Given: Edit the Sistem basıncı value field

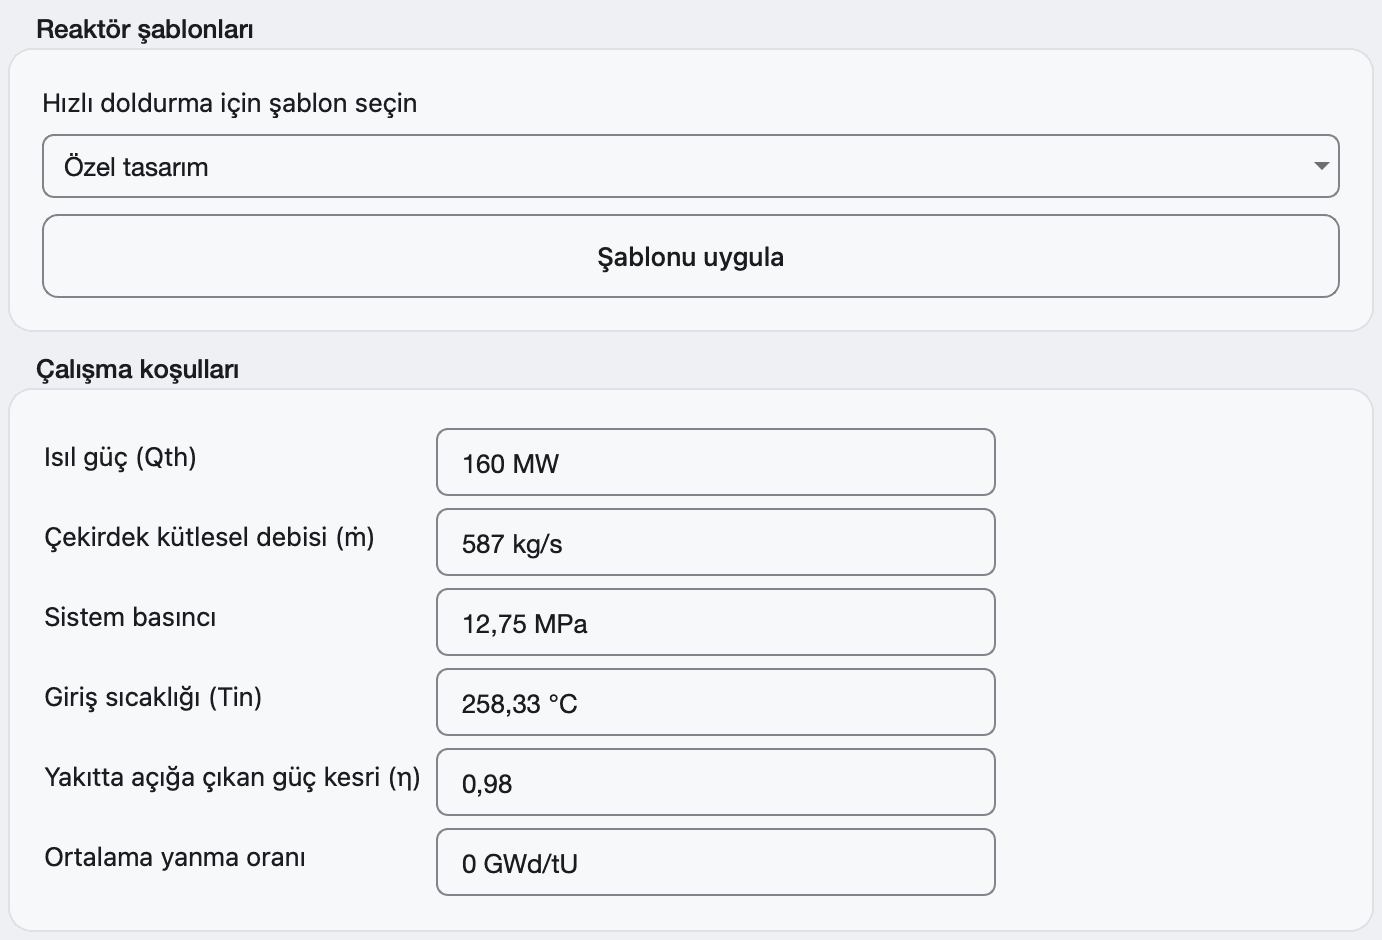Looking at the screenshot, I should (x=716, y=622).
